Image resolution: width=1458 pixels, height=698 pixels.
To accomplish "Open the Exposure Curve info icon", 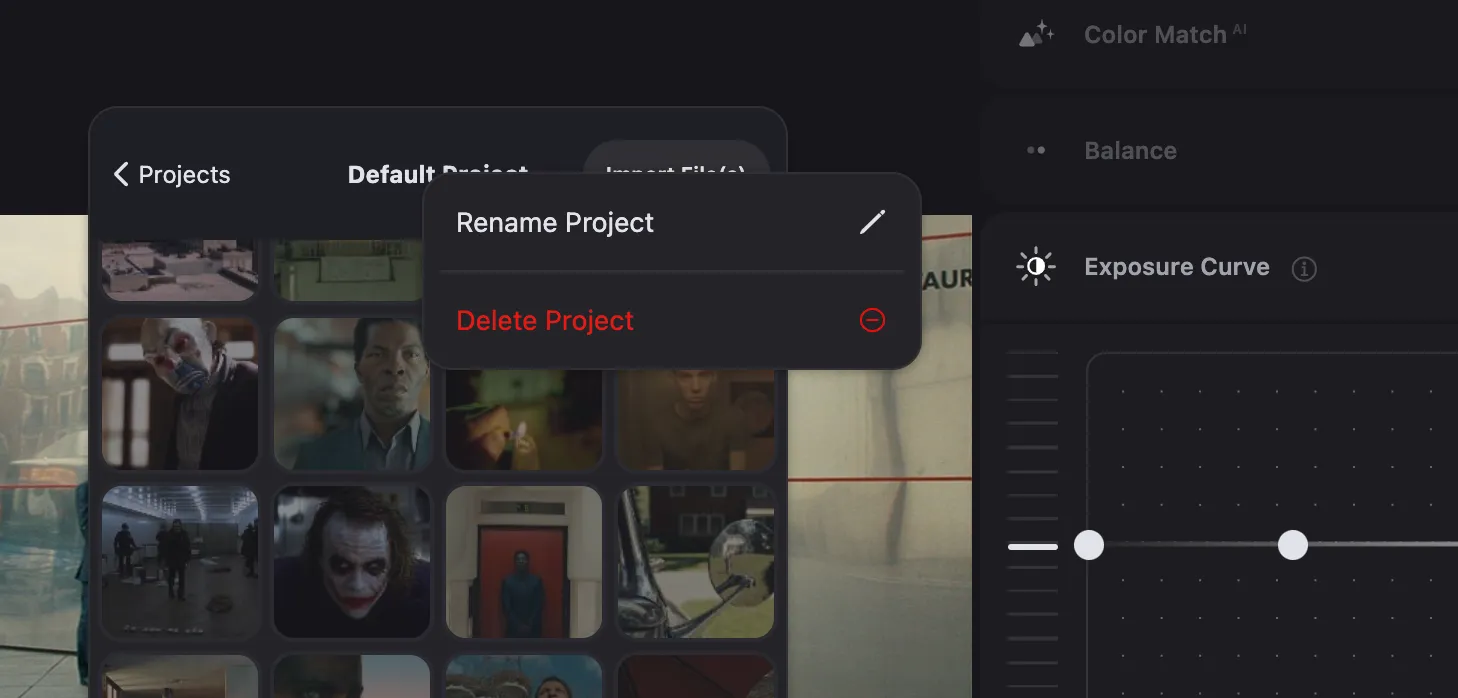I will pyautogui.click(x=1304, y=269).
